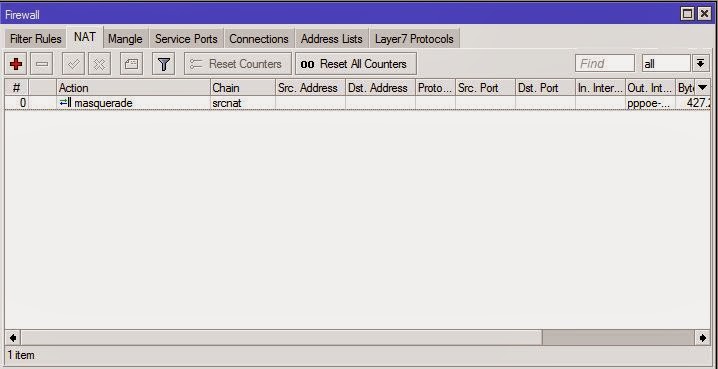The height and width of the screenshot is (369, 718).
Task: Click the 'pppoe-...' out interface cell
Action: click(651, 103)
